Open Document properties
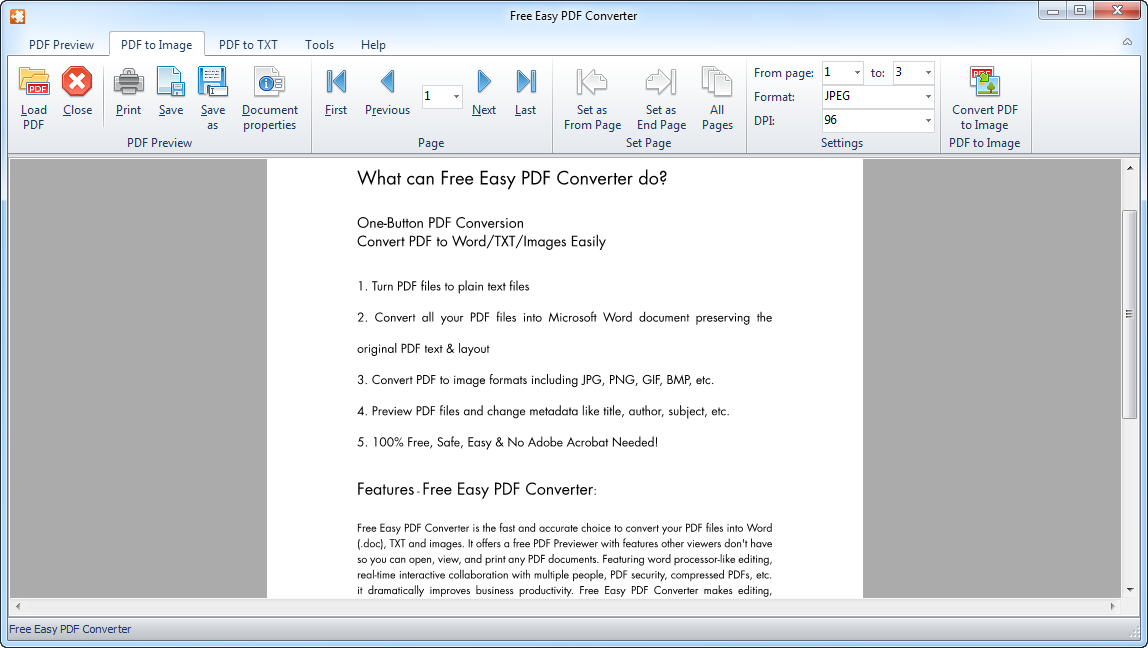Screen dimensions: 1148x648 [x=269, y=95]
